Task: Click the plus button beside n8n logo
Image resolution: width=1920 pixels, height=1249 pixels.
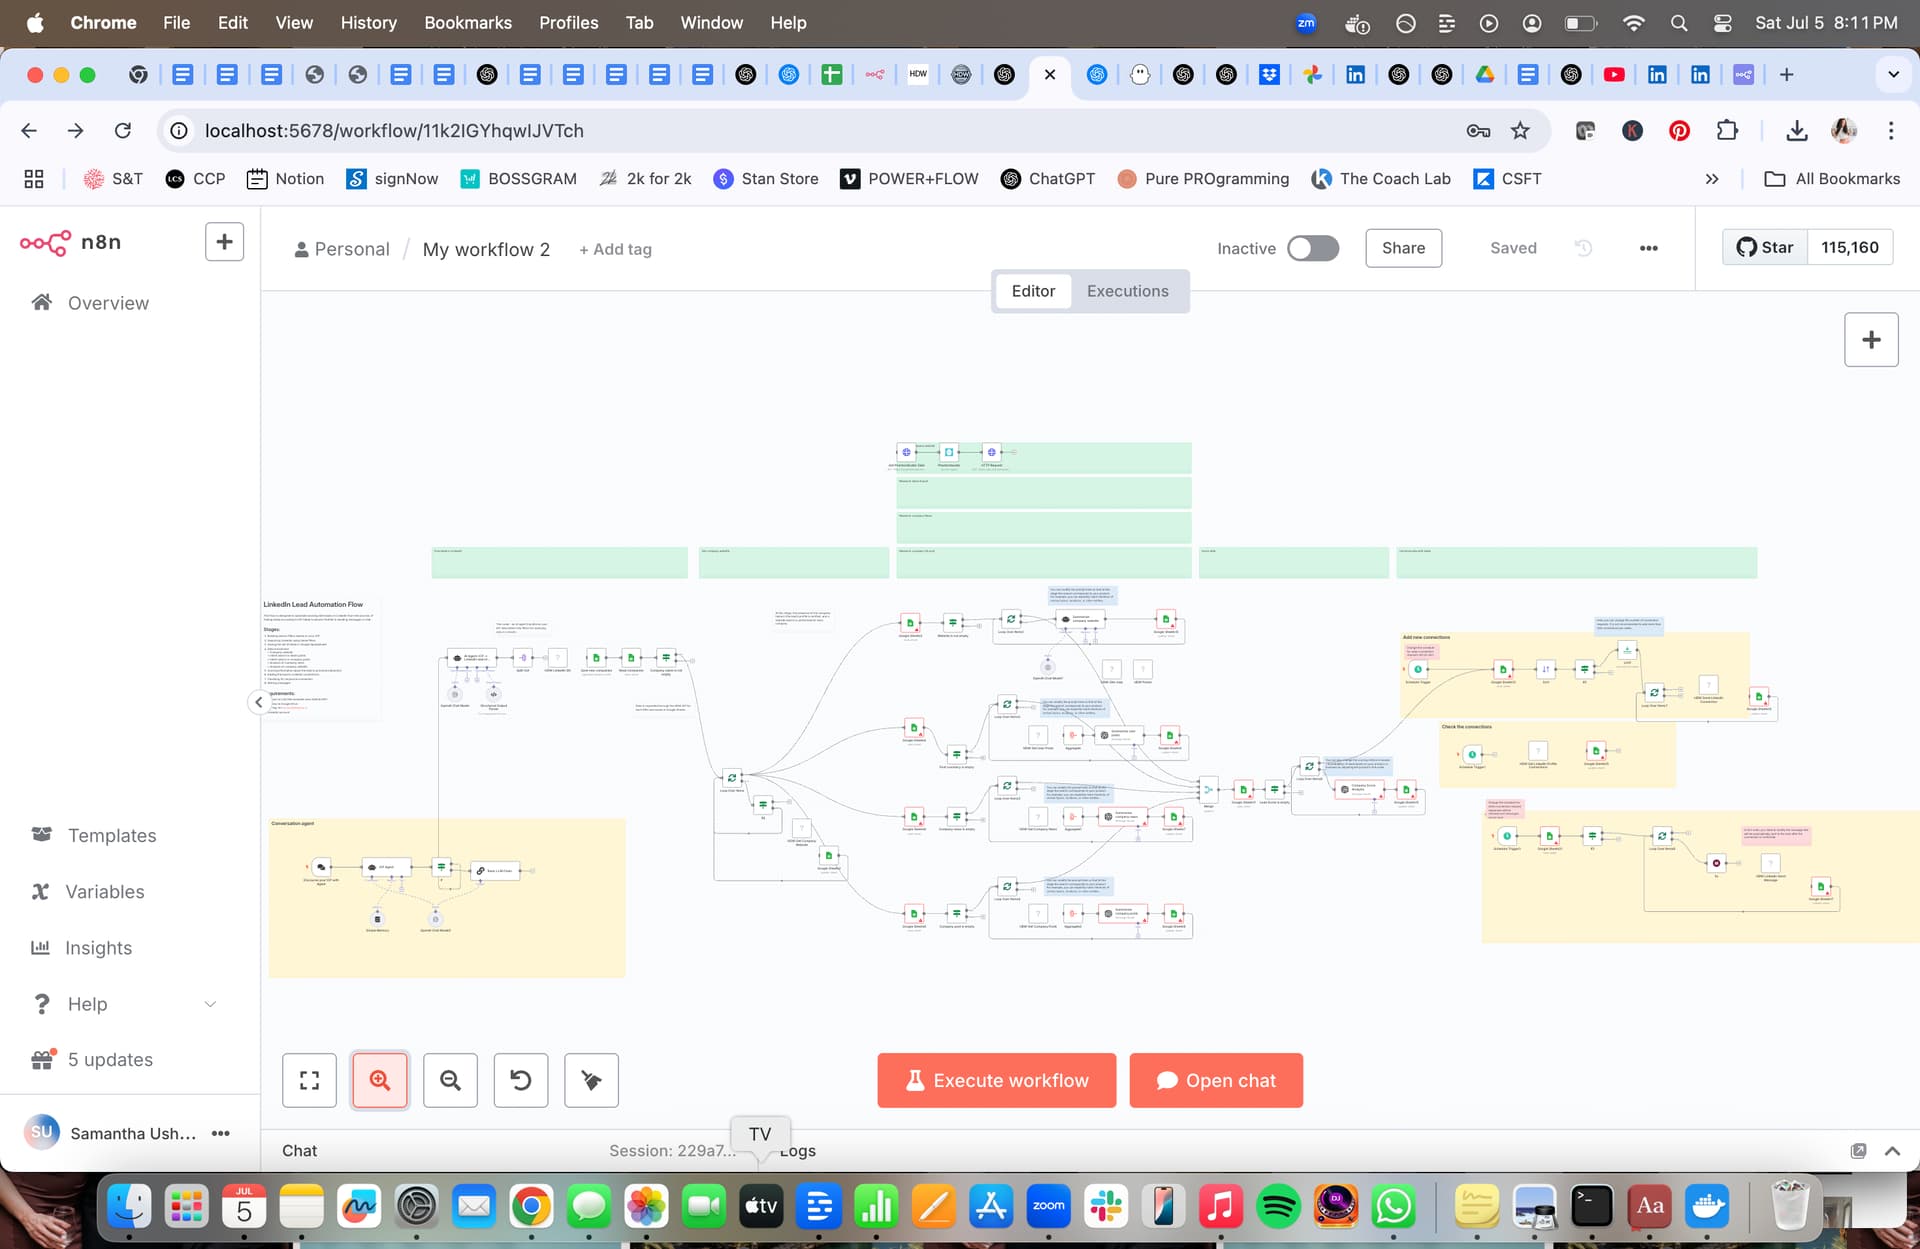Action: pyautogui.click(x=224, y=242)
